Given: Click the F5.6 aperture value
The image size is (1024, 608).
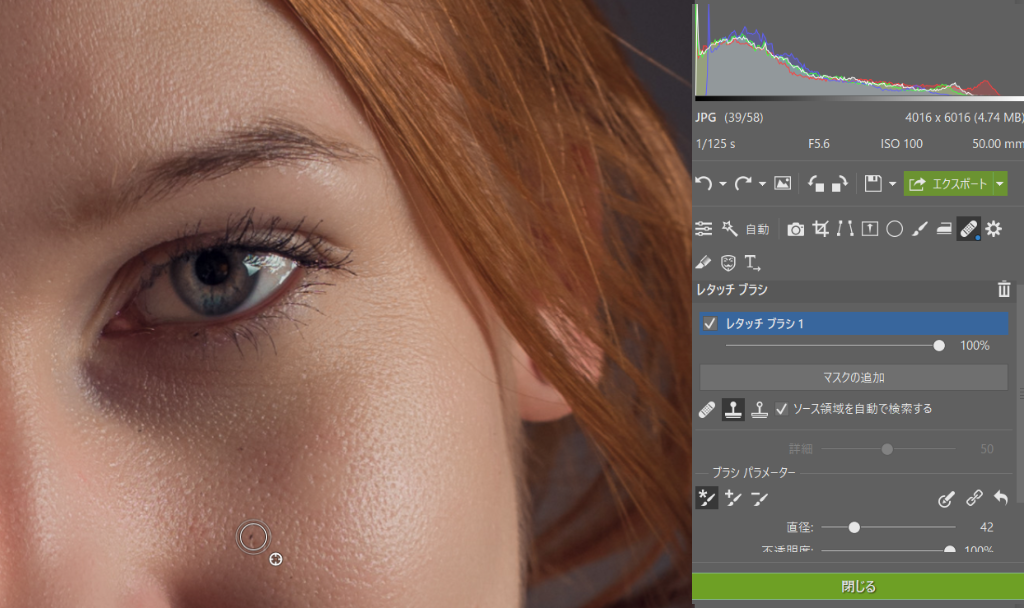Looking at the screenshot, I should (818, 144).
